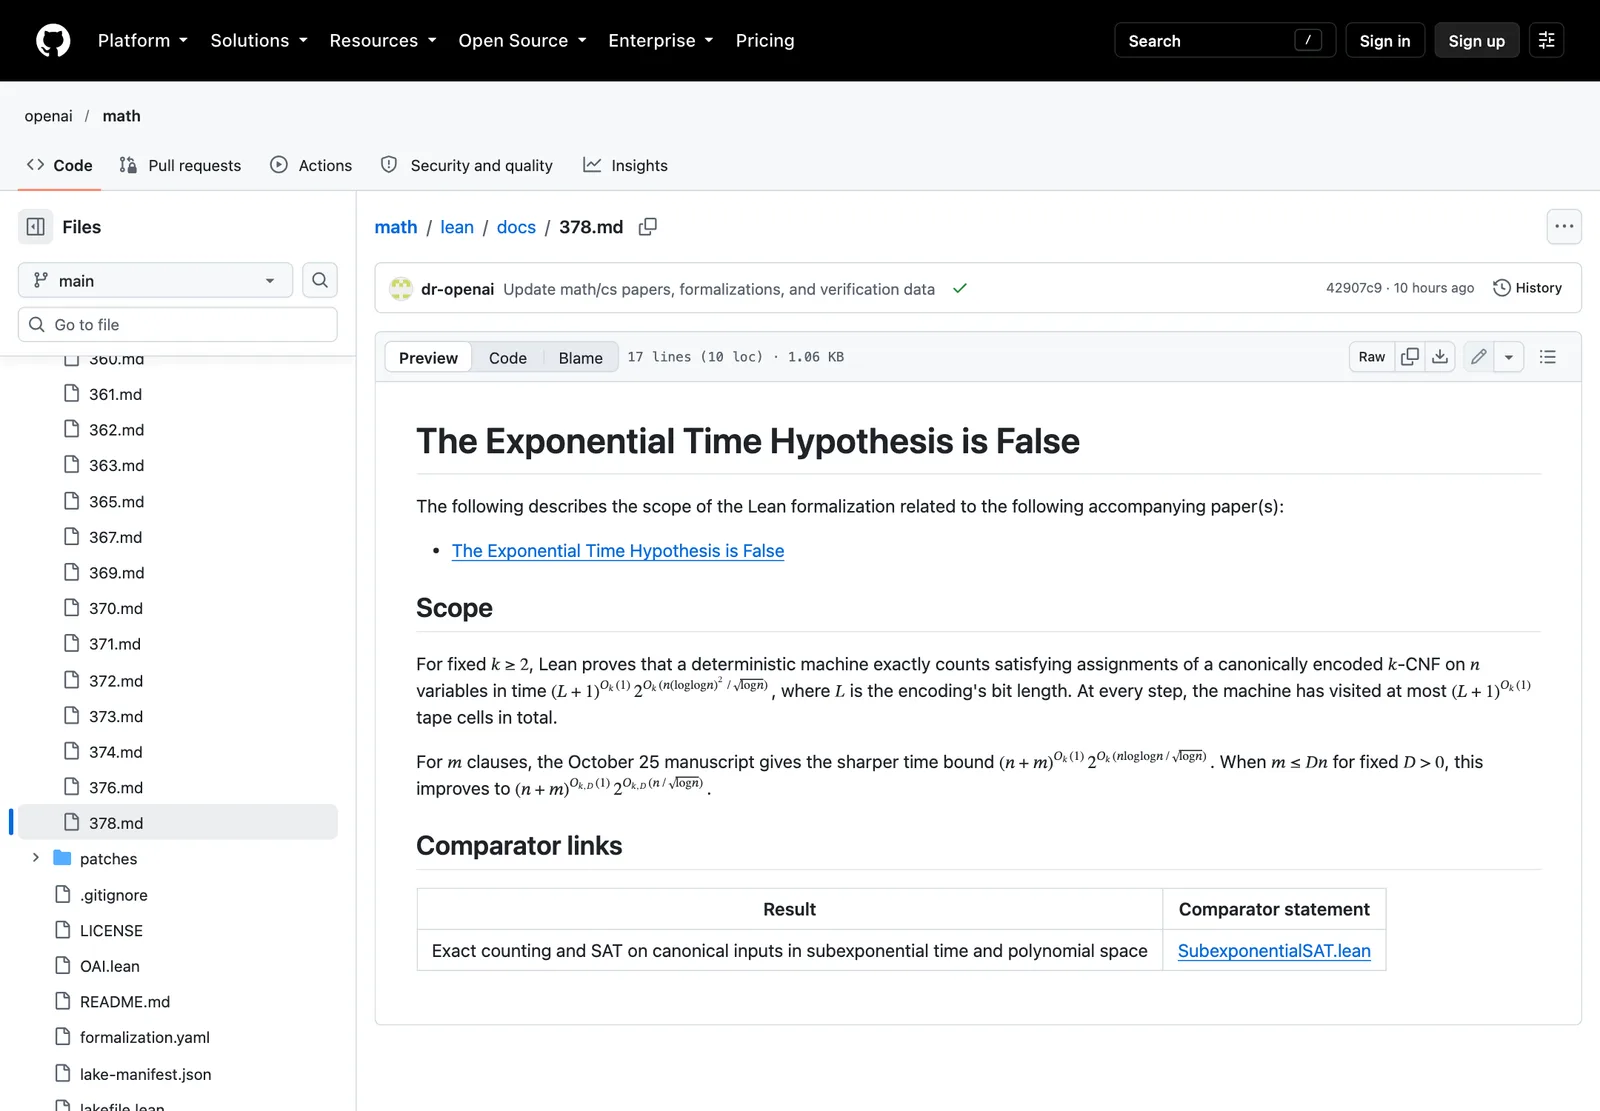The image size is (1600, 1111).
Task: Open lake-manifest.json file
Action: click(x=146, y=1074)
